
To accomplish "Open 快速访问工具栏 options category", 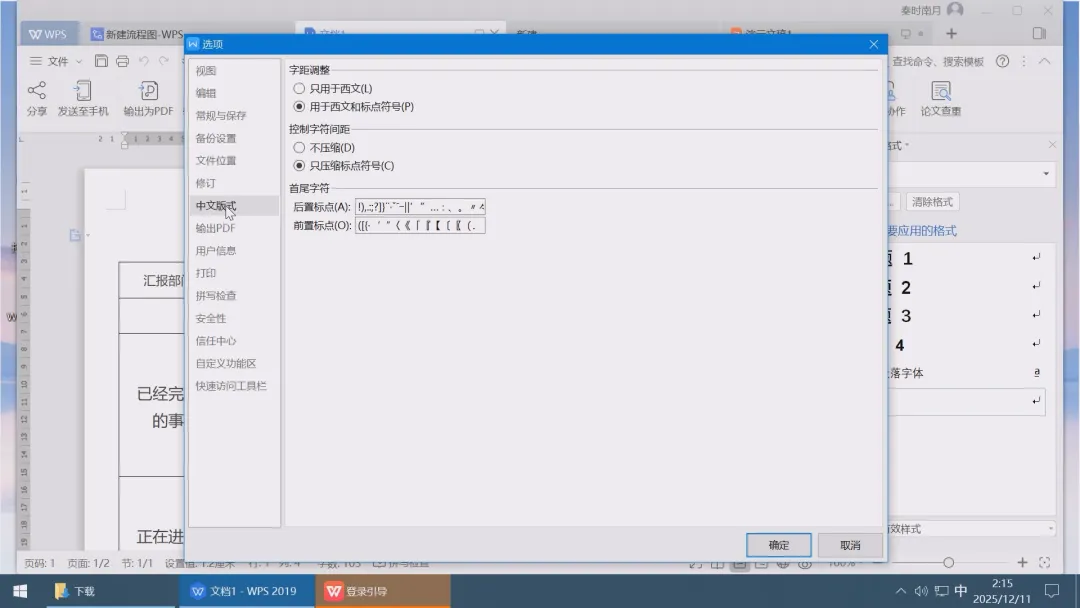I will (x=233, y=386).
